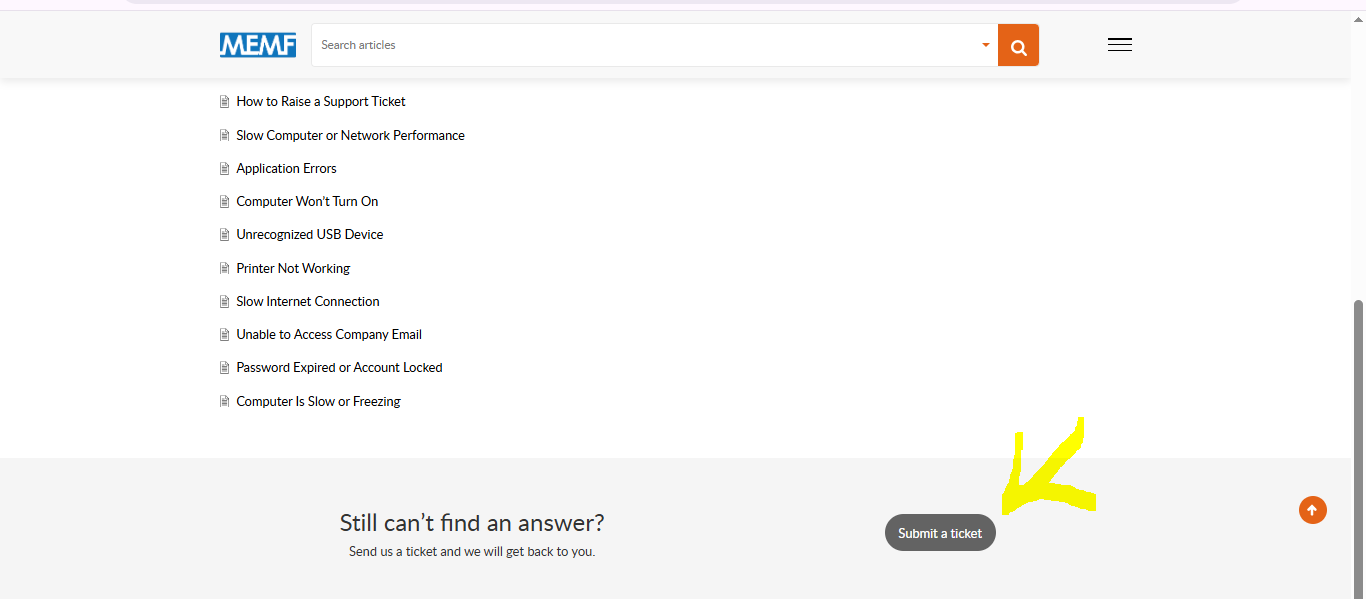Click into the Search articles field
Image resolution: width=1366 pixels, height=599 pixels.
640,45
